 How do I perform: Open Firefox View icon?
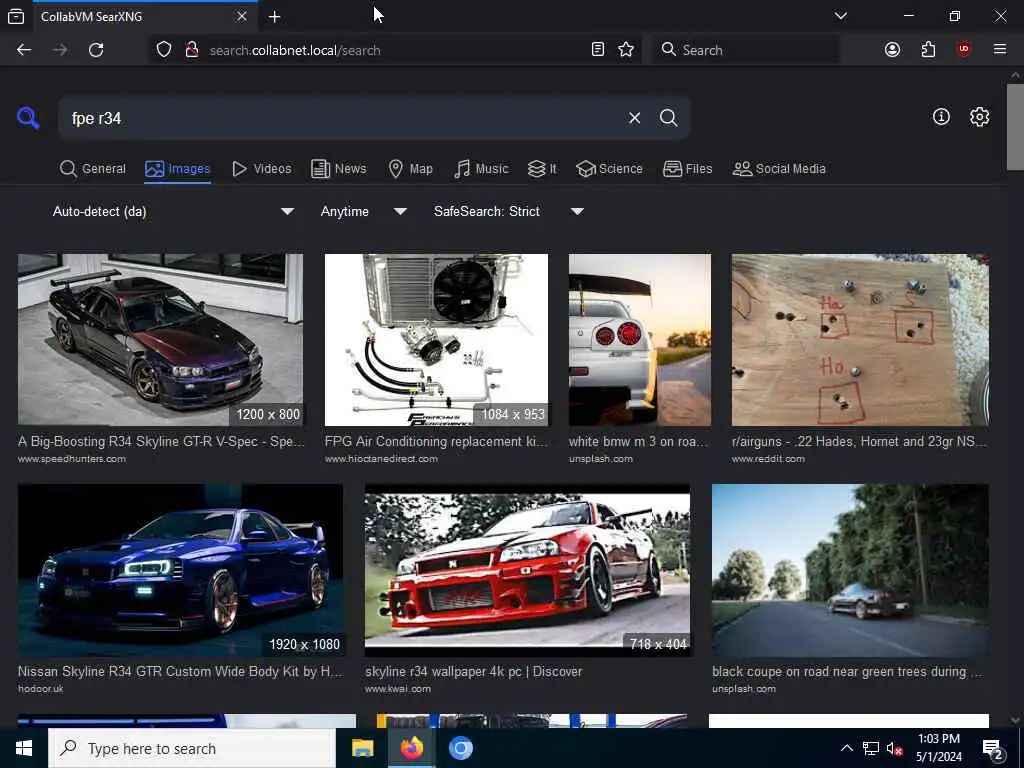point(16,17)
